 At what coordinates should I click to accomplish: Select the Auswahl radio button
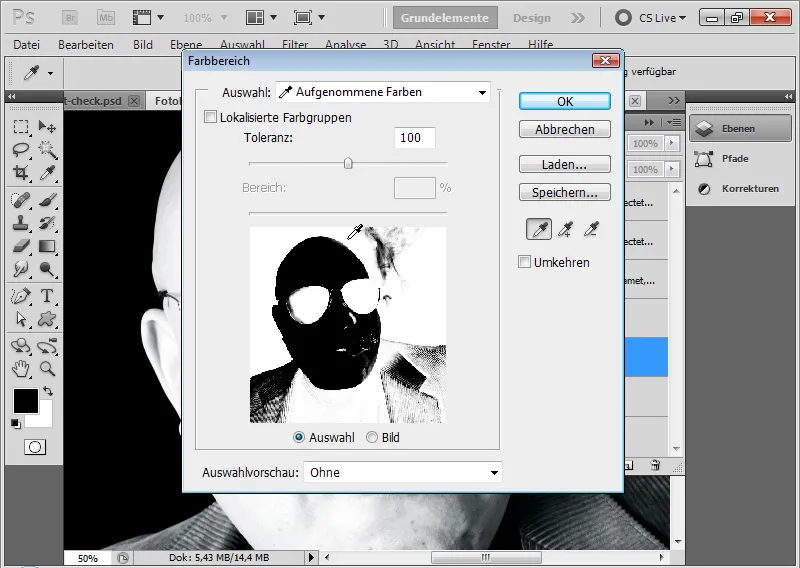[299, 437]
